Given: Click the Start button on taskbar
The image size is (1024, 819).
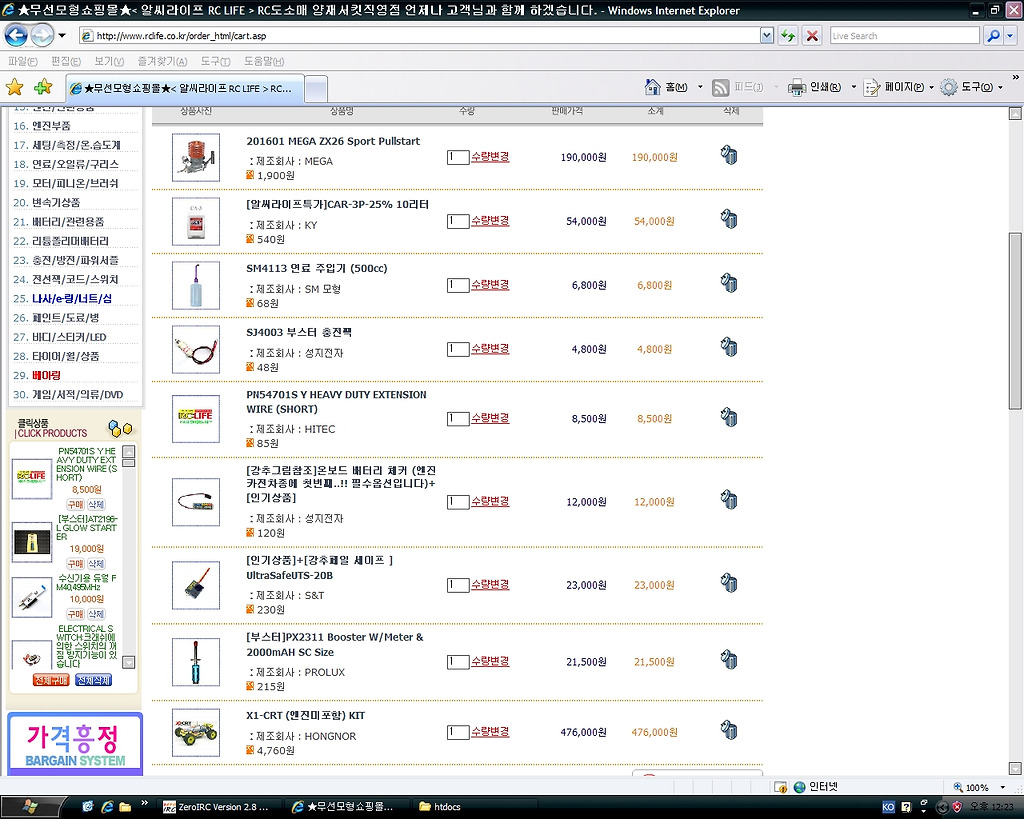Looking at the screenshot, I should click(x=29, y=807).
